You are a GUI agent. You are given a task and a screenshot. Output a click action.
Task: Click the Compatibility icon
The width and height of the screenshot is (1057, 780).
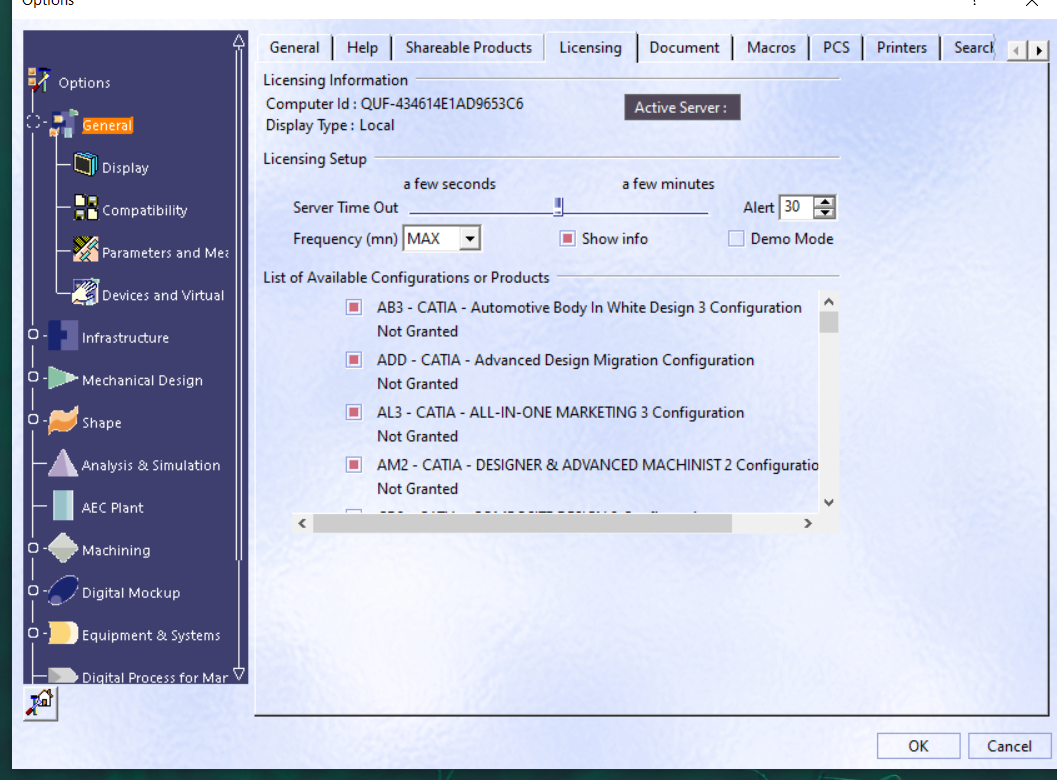coord(86,208)
